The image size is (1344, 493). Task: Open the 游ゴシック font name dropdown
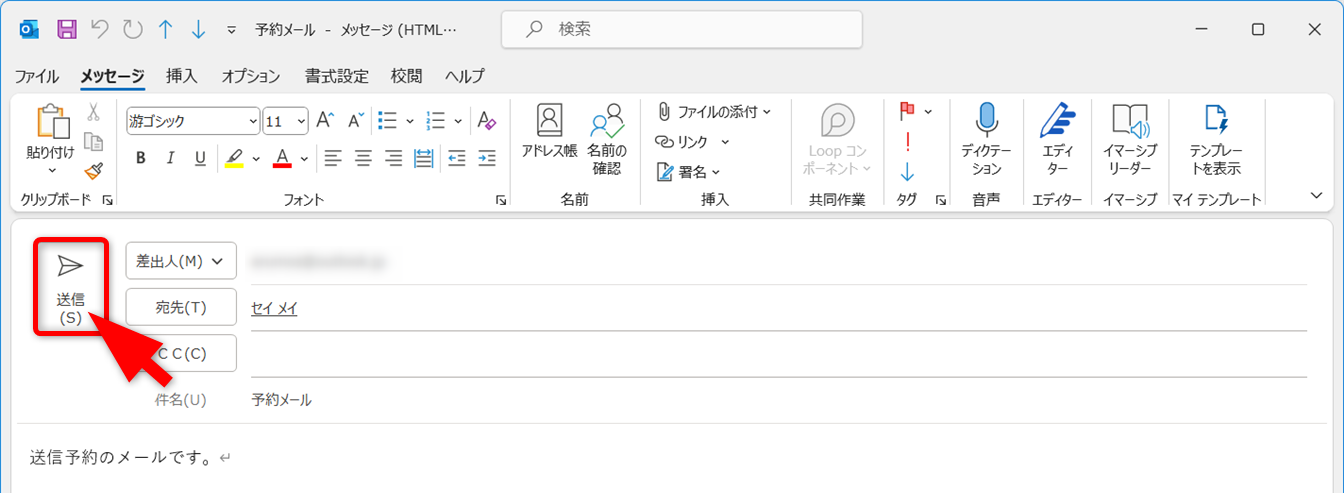click(192, 121)
